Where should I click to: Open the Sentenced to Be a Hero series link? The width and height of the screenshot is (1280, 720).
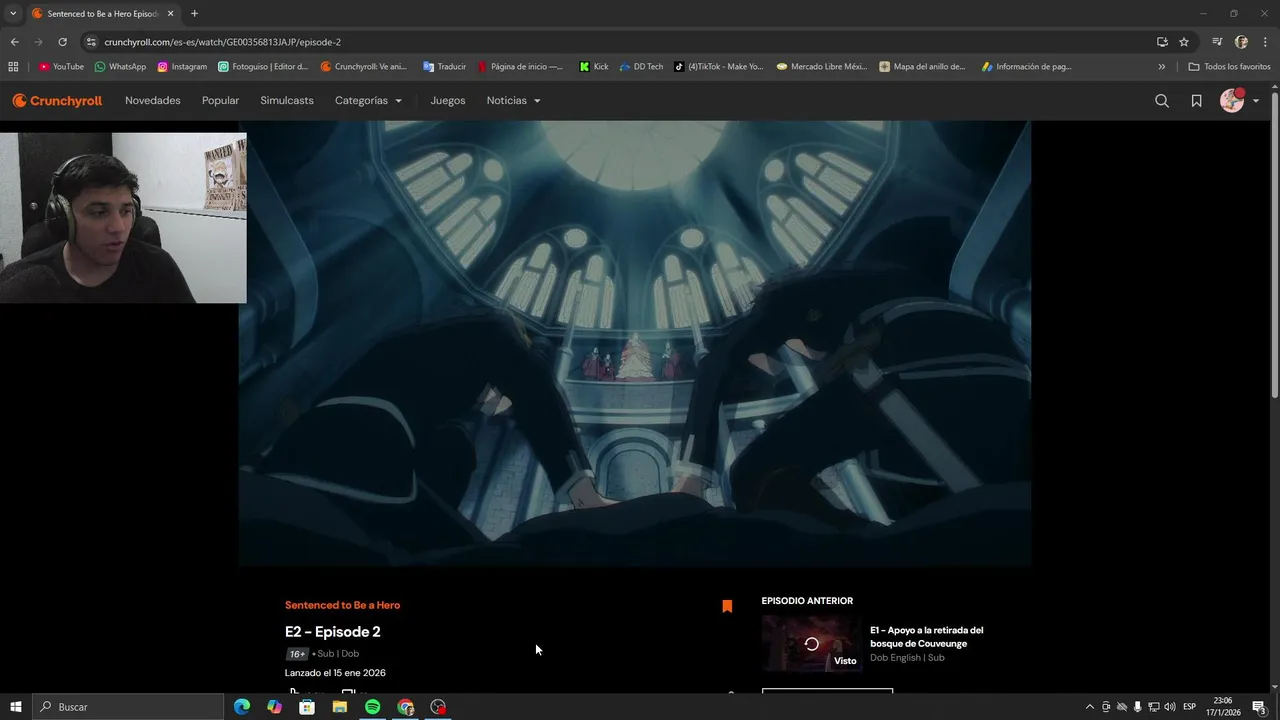coord(342,605)
